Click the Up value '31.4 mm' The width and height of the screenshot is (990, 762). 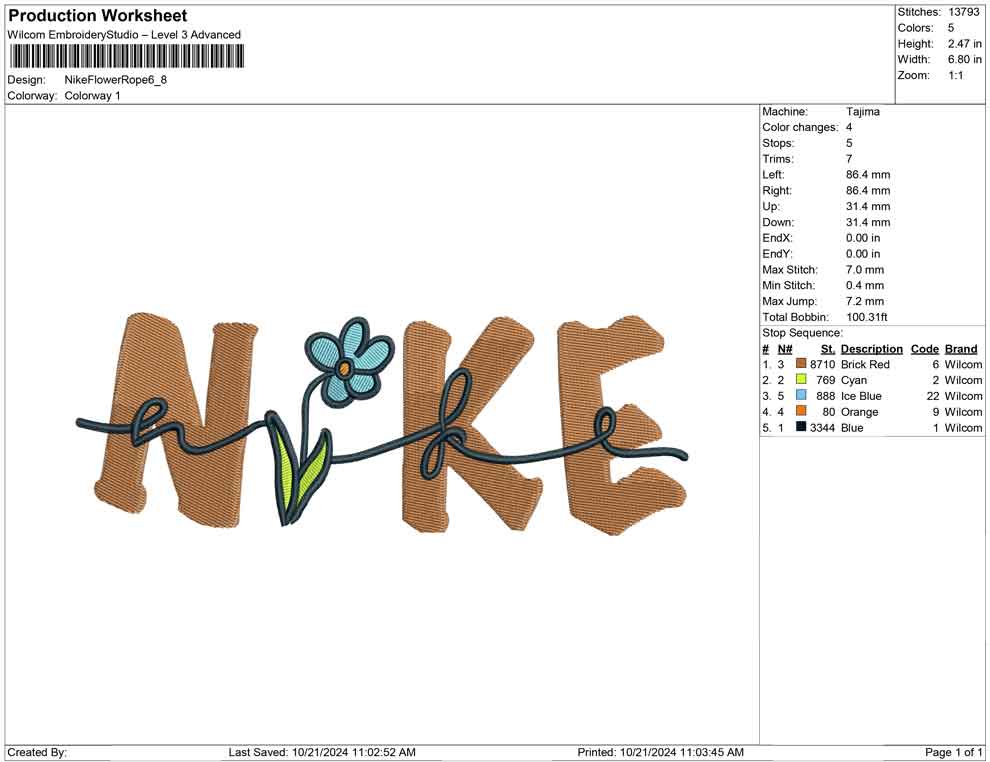[868, 206]
